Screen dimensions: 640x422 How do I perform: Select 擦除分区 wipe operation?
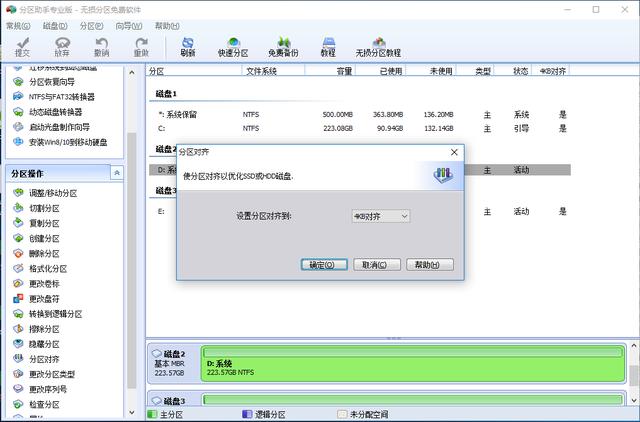(x=36, y=329)
